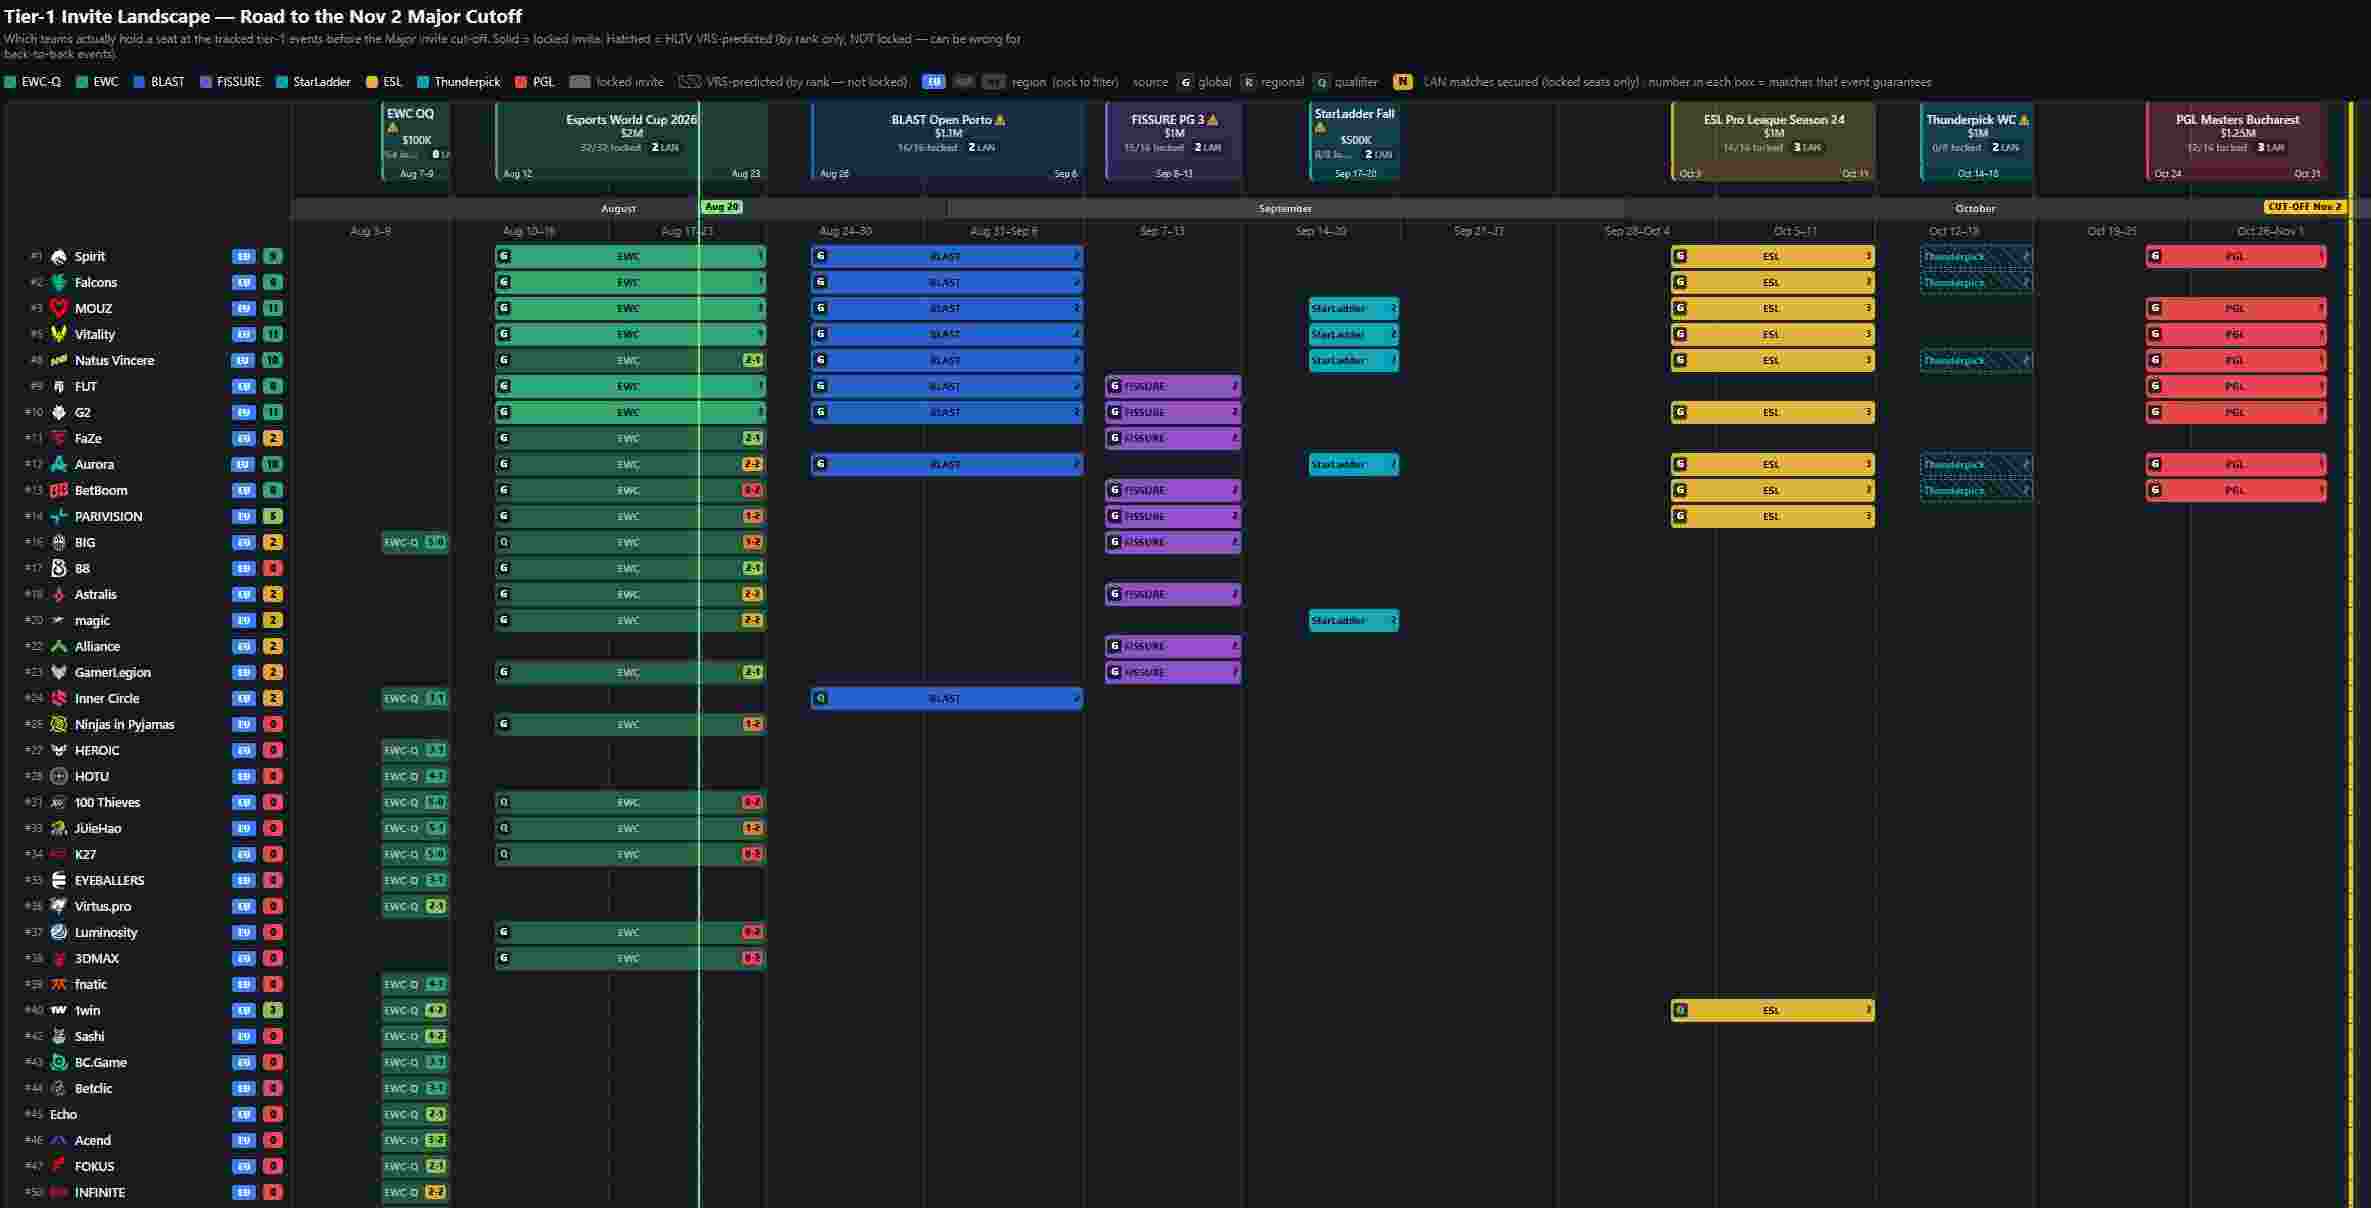Click G2's FISSURE invite bar

click(1174, 413)
